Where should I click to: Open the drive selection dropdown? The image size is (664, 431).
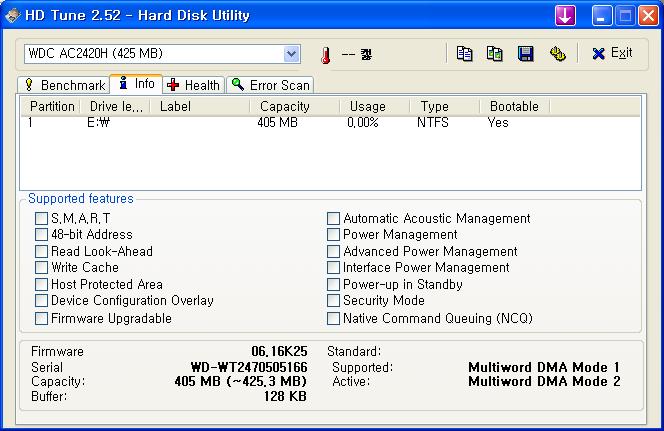(x=291, y=54)
